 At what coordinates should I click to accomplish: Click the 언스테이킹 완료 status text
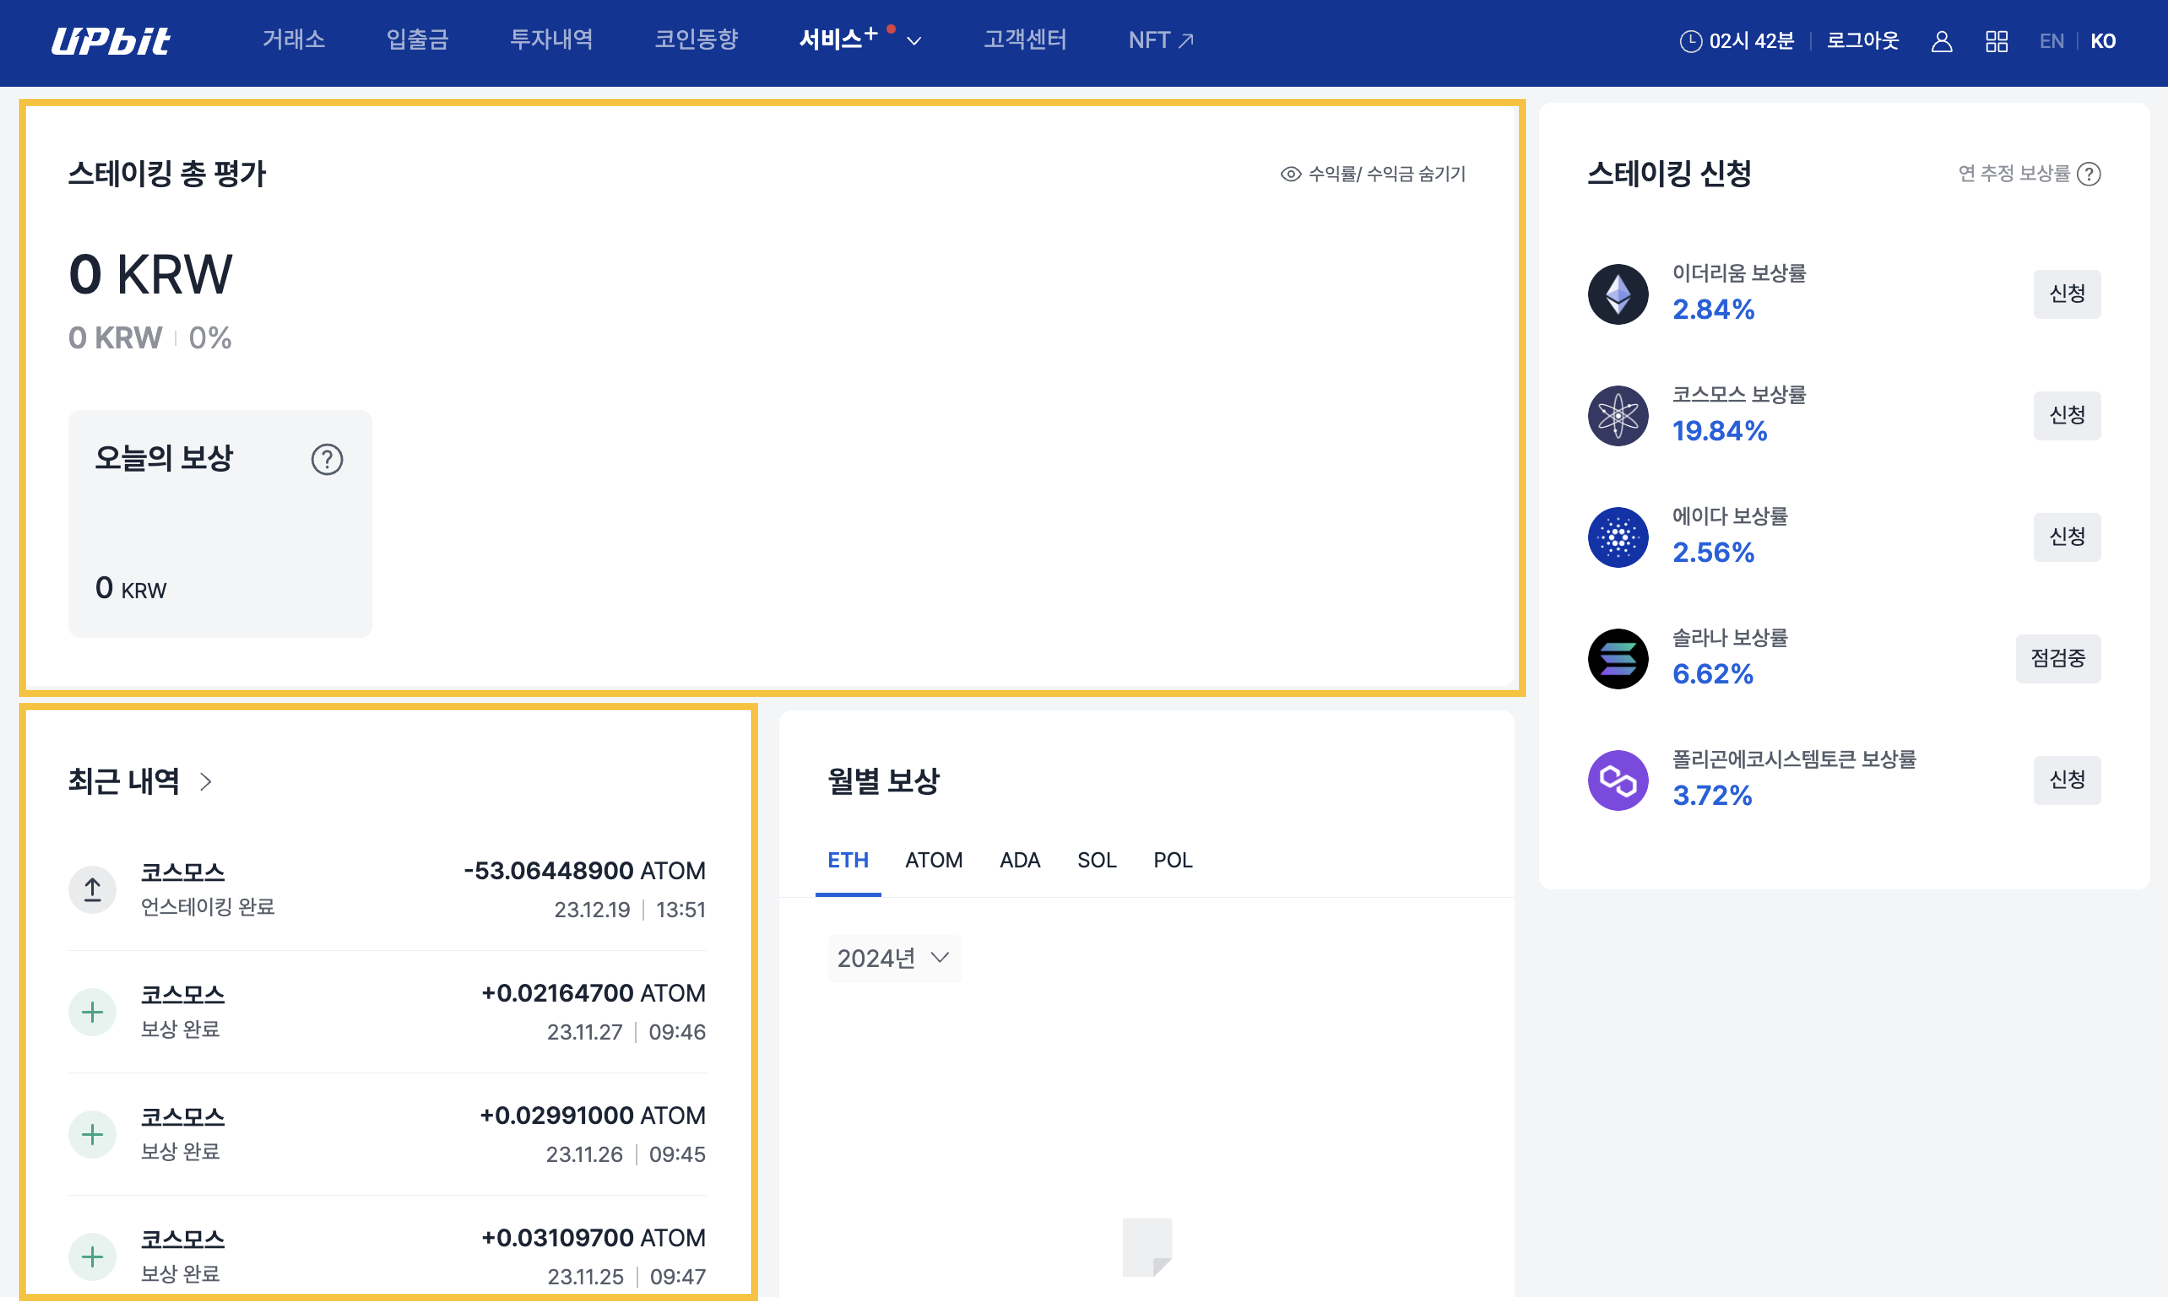[208, 907]
